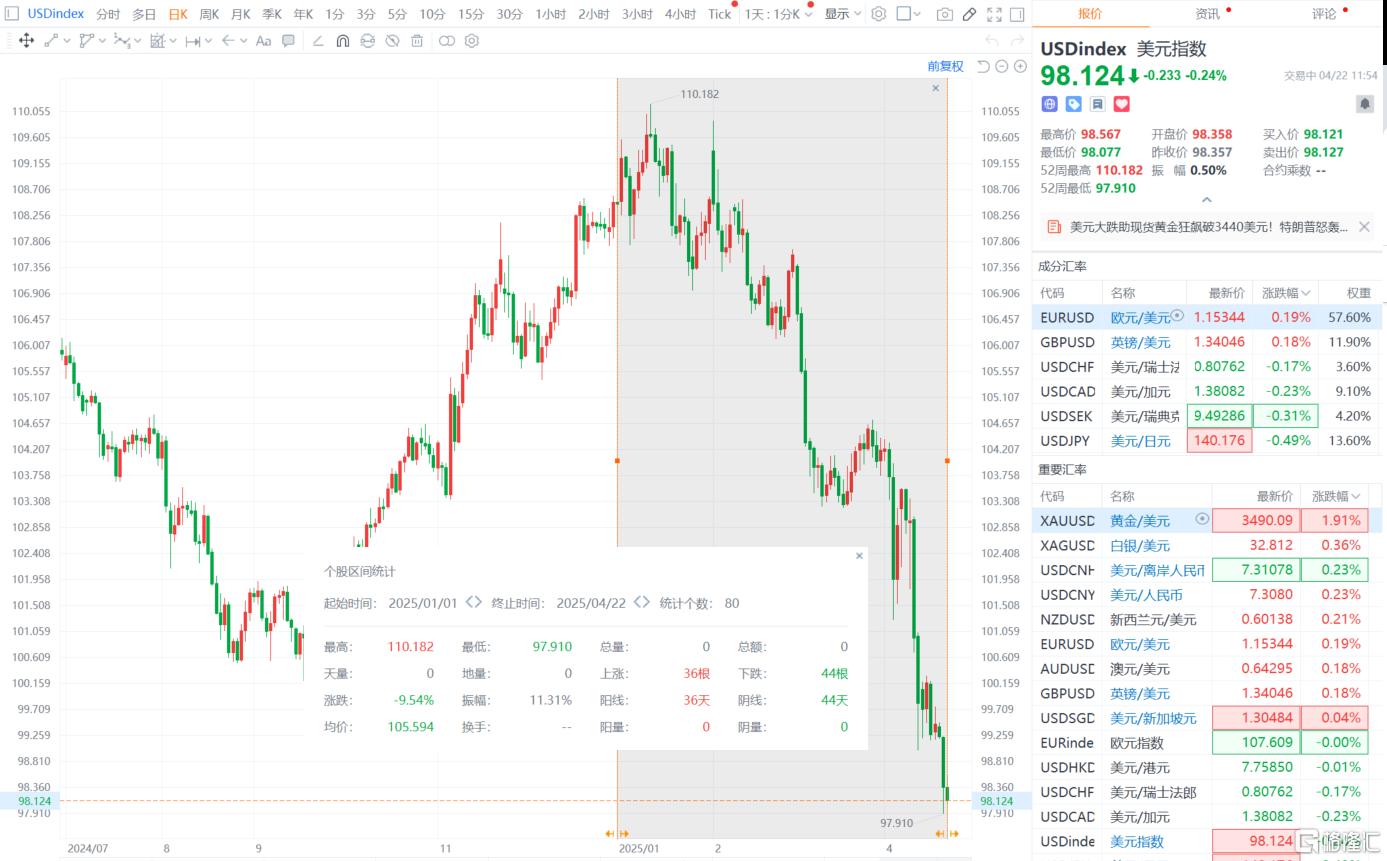Collapse the quote details chevron
The height and width of the screenshot is (861, 1387).
click(x=1207, y=200)
